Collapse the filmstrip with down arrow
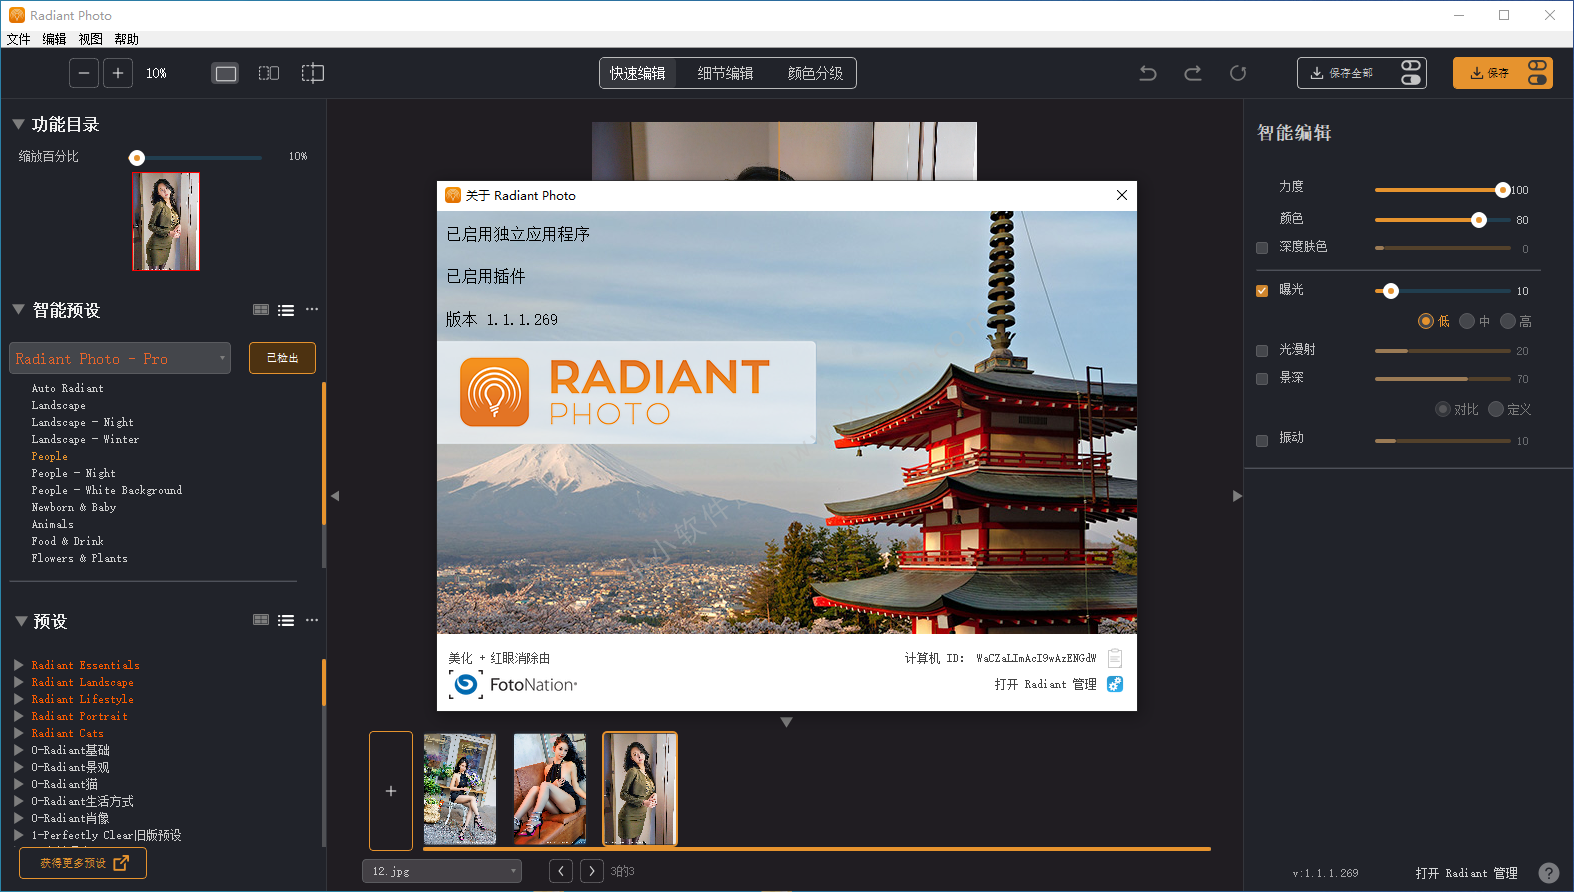This screenshot has height=892, width=1574. click(786, 722)
